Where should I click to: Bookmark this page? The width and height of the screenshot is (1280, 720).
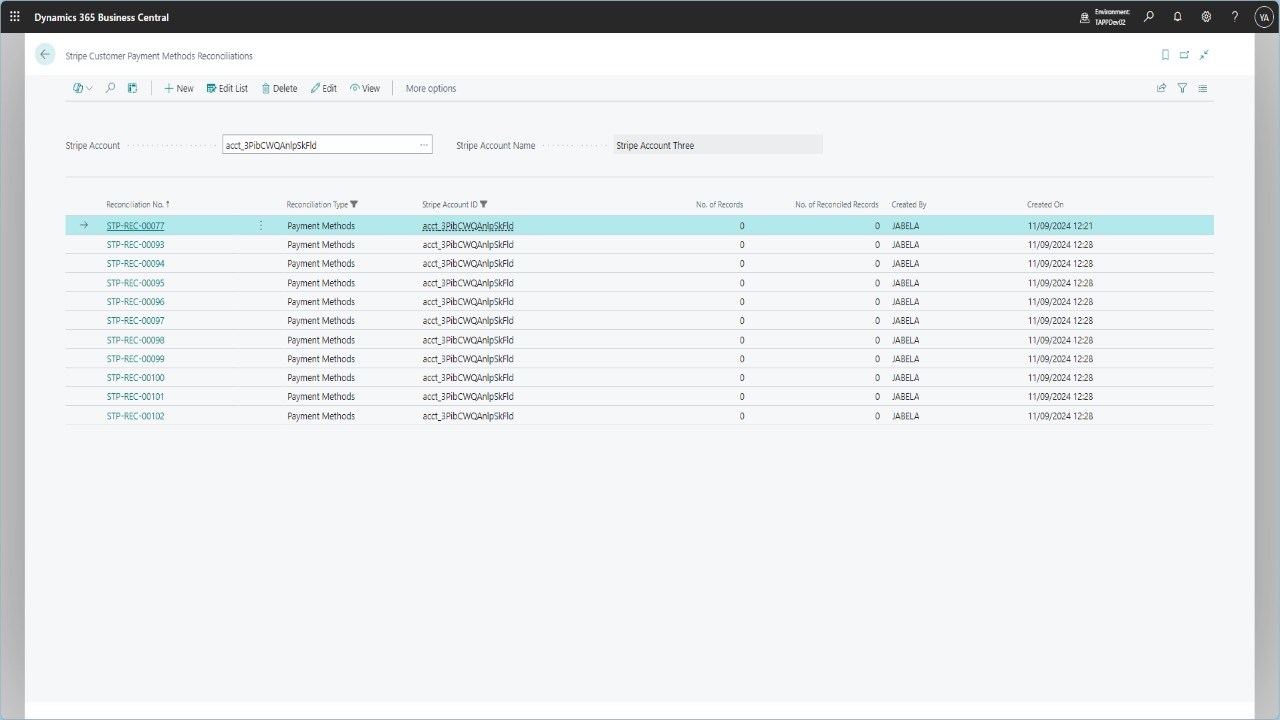(x=1165, y=55)
